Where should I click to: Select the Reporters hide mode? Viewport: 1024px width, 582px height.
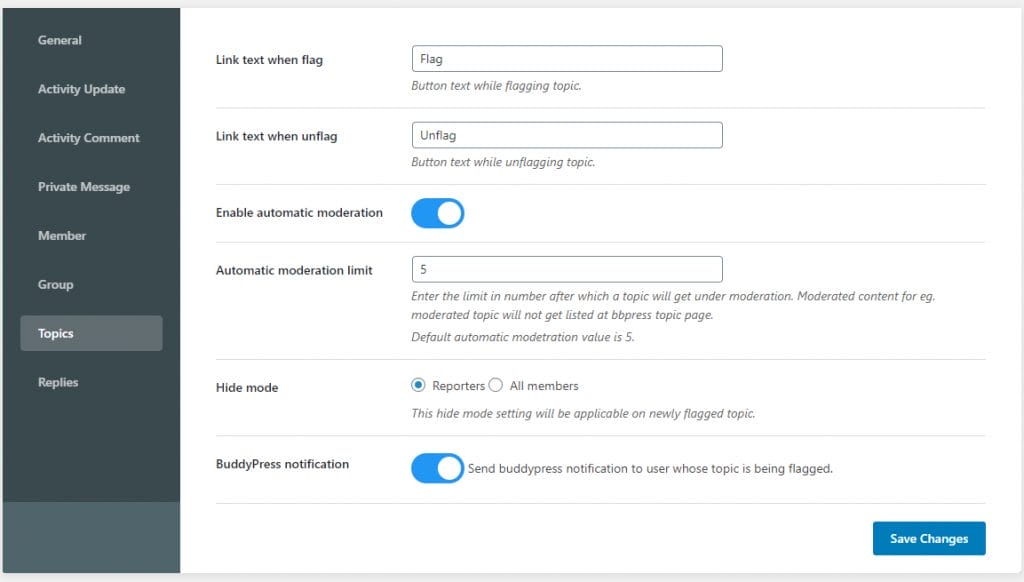[418, 386]
